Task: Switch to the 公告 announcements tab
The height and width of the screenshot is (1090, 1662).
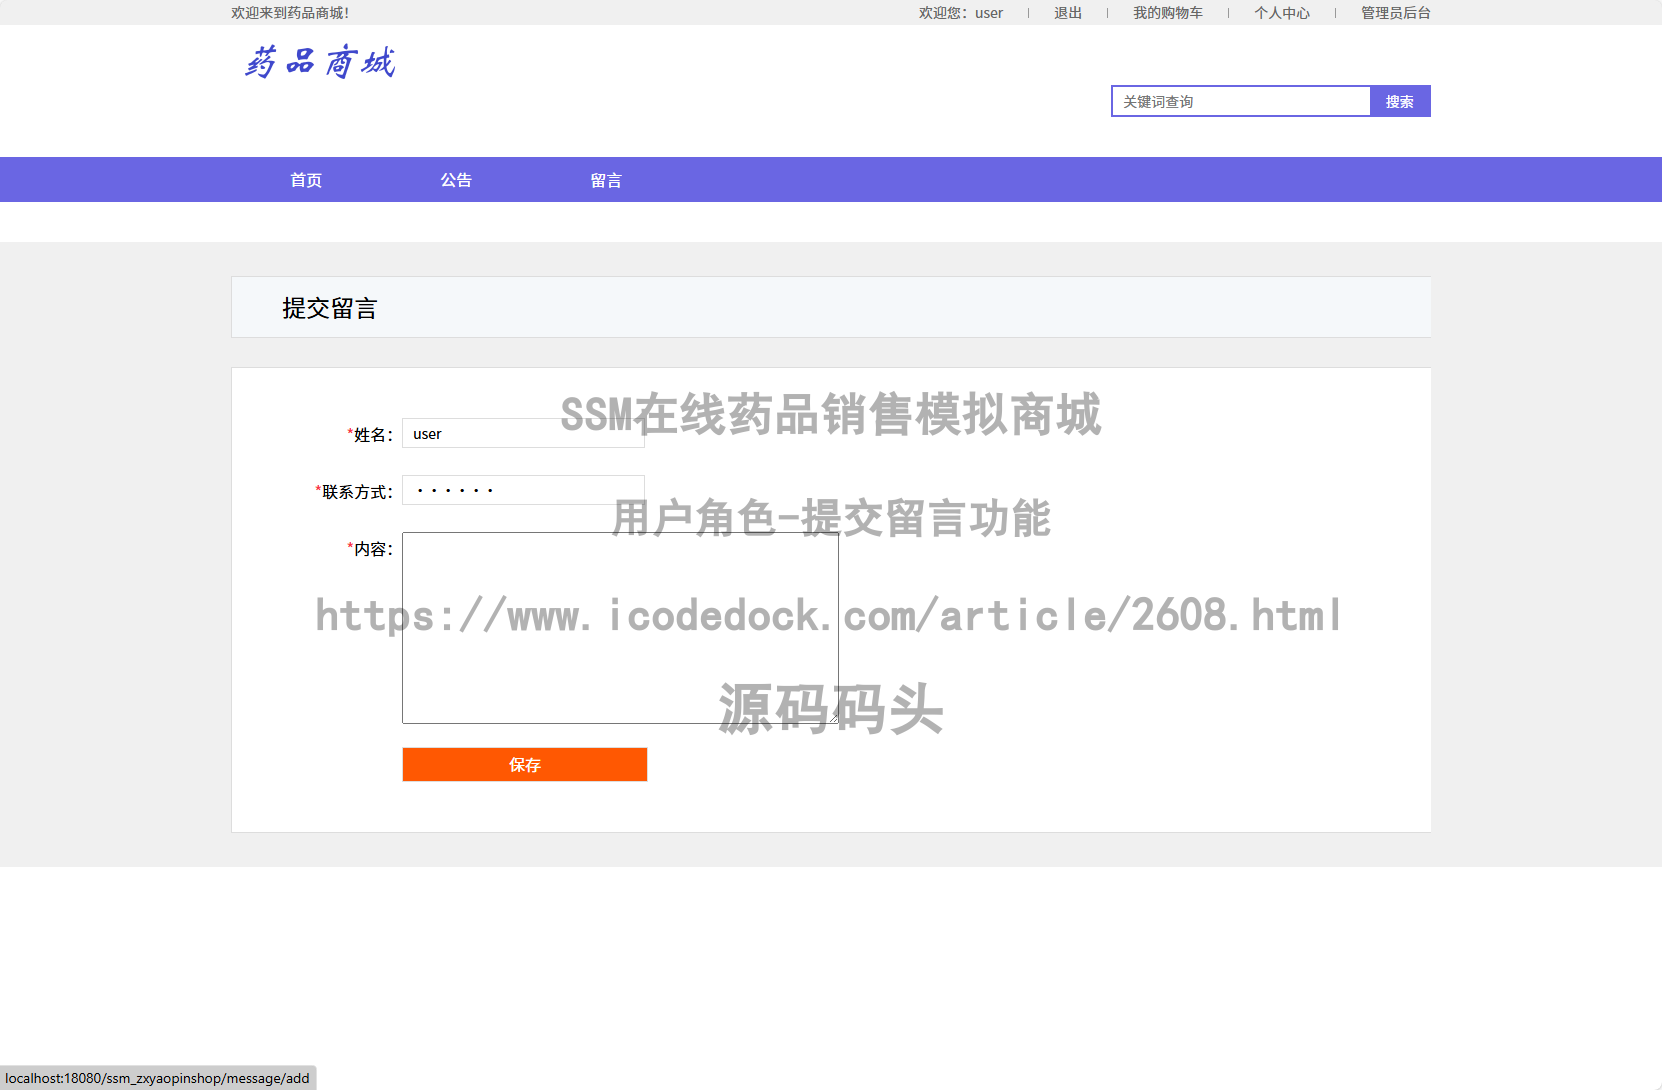Action: 456,179
